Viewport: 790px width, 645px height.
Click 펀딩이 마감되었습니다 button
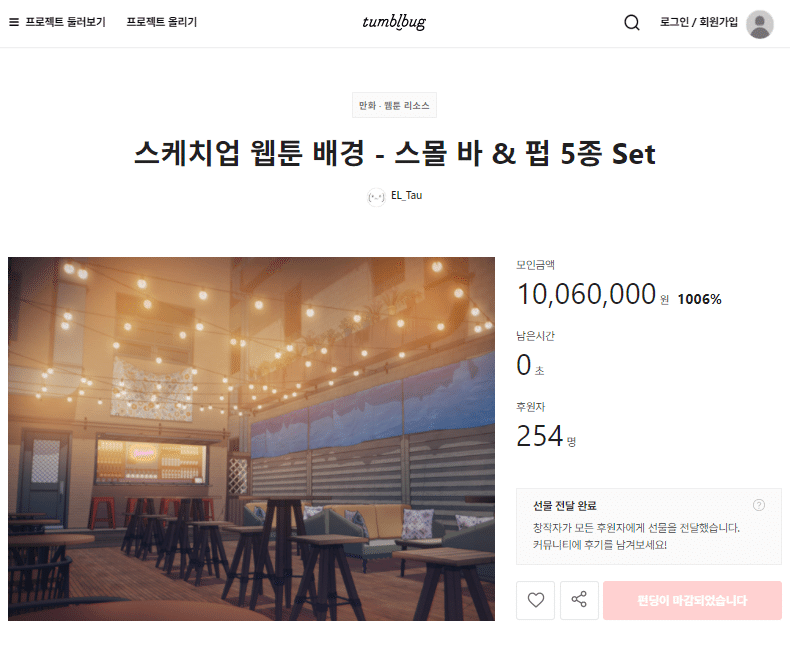click(692, 600)
